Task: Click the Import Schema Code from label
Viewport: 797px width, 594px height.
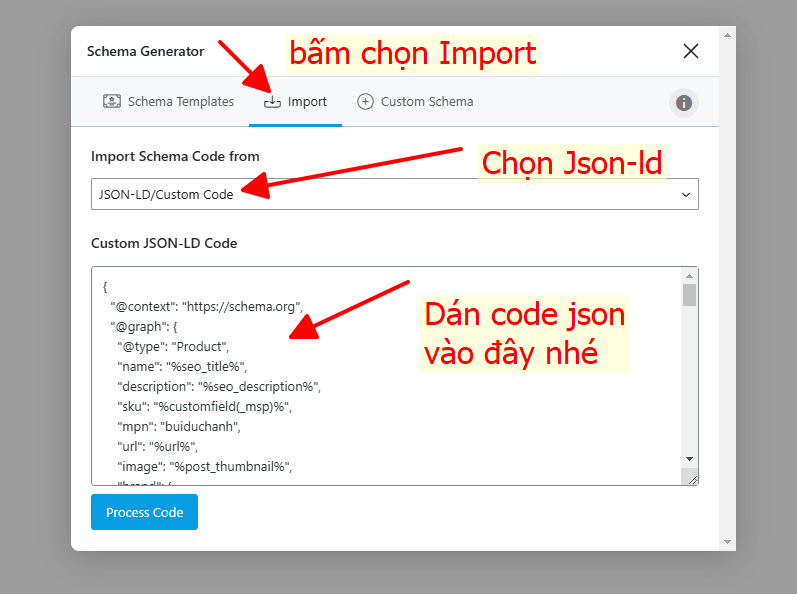Action: 175,156
